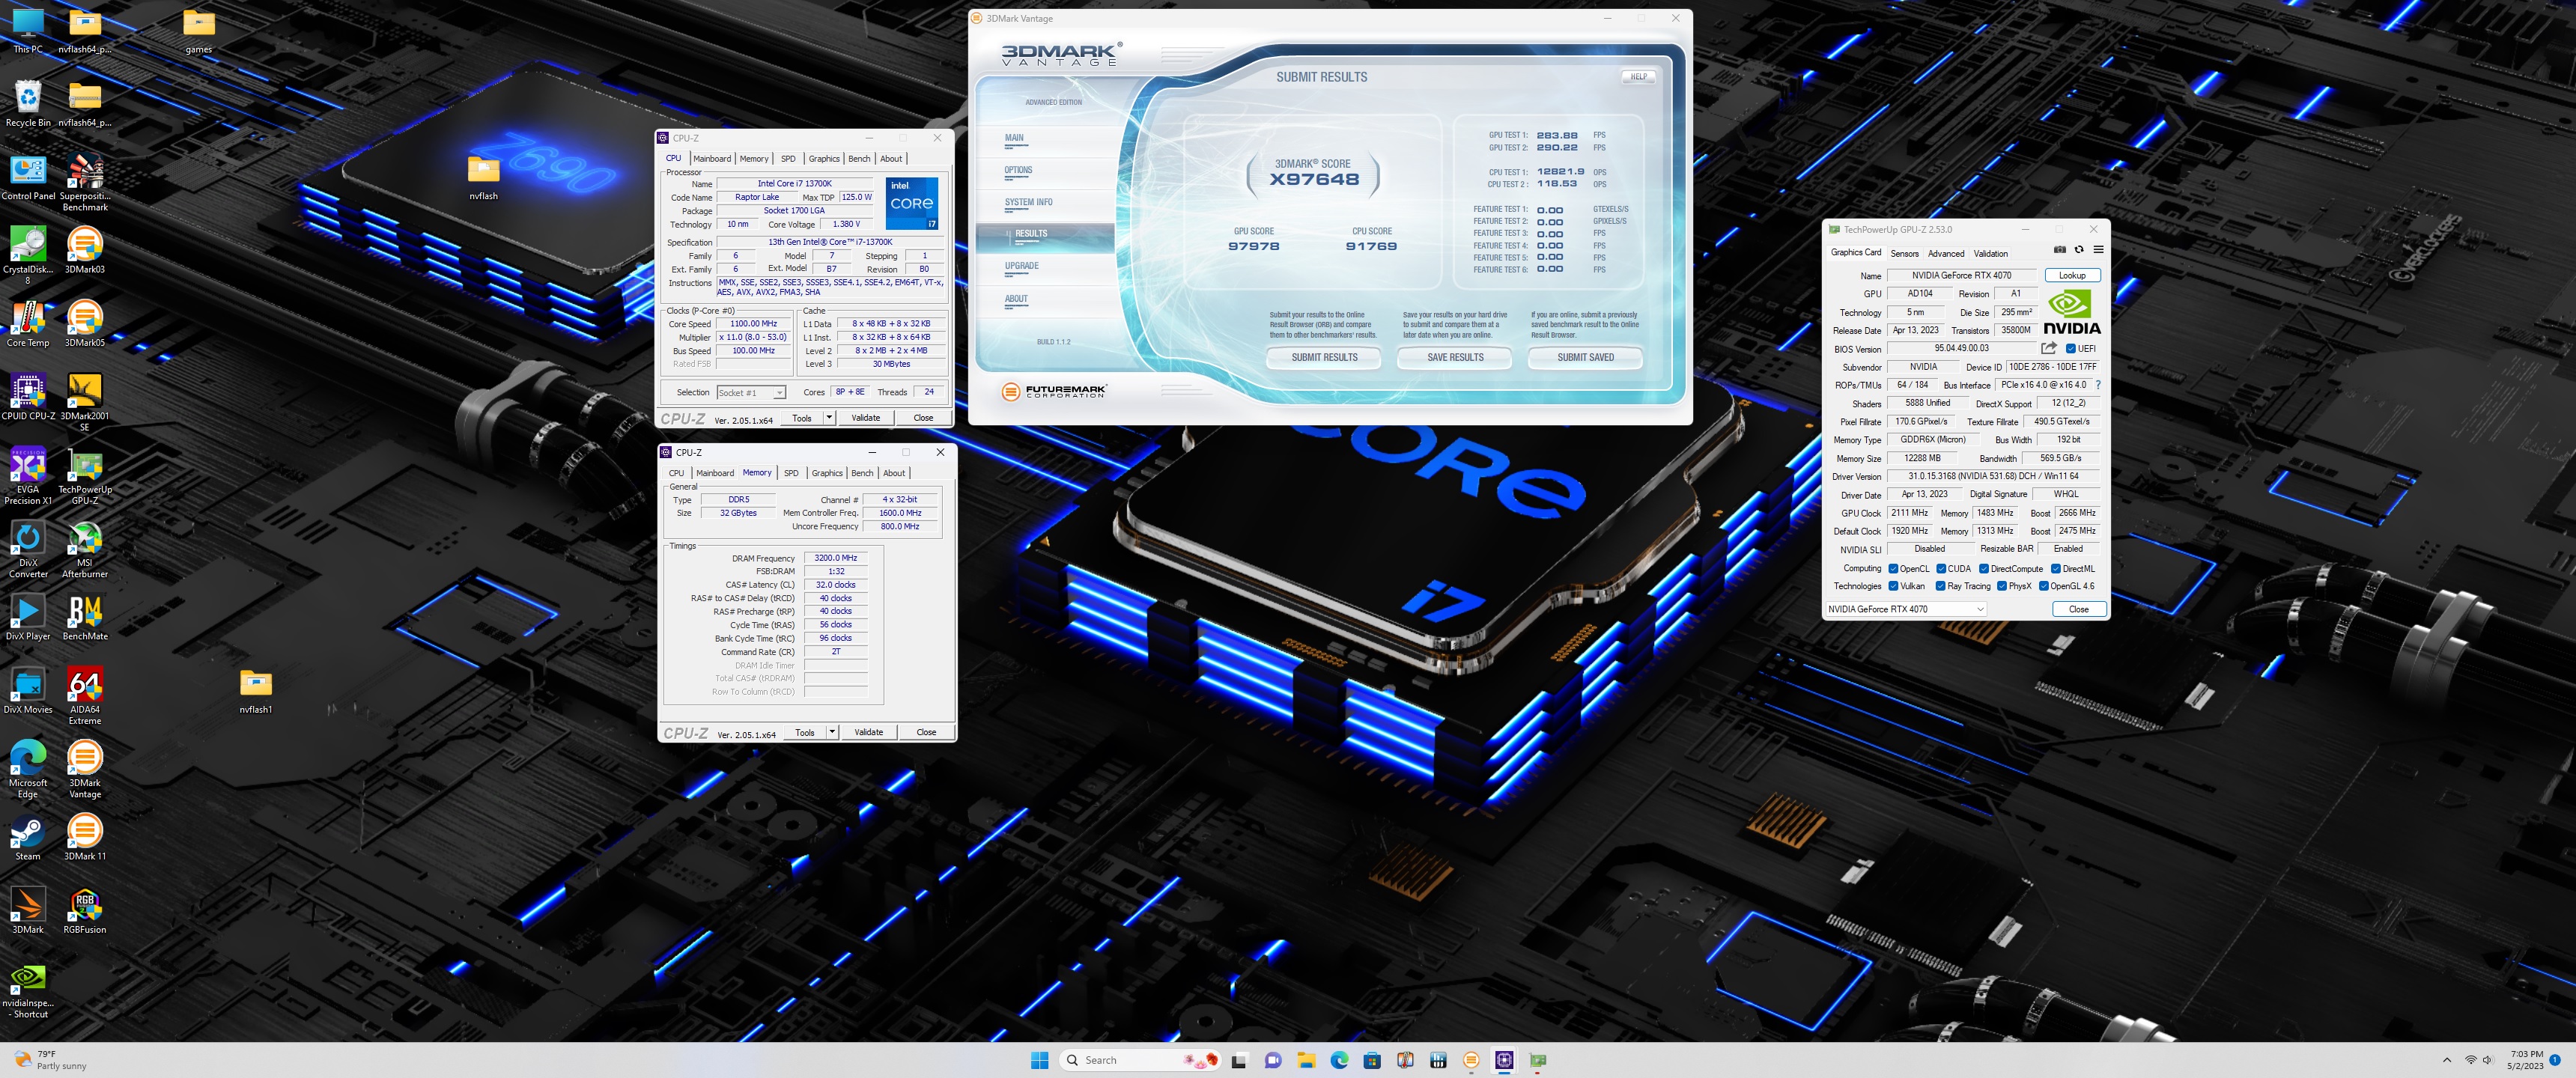Open the Sensors tab in GPU-Z
The height and width of the screenshot is (1078, 2576).
pyautogui.click(x=1905, y=253)
